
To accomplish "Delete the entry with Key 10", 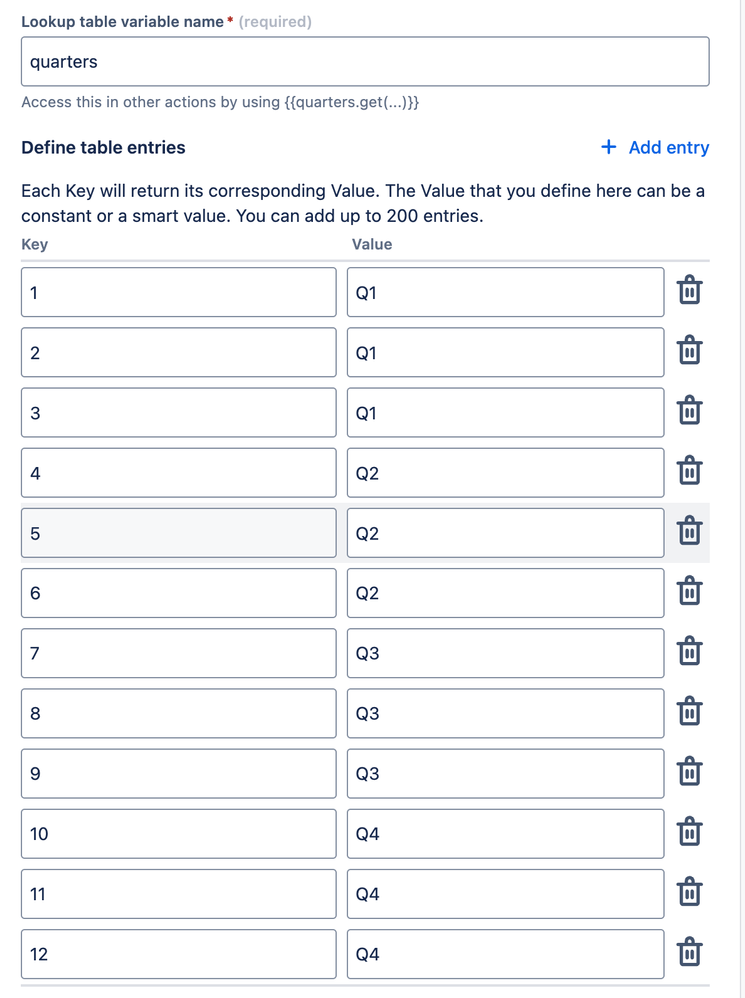I will point(689,832).
